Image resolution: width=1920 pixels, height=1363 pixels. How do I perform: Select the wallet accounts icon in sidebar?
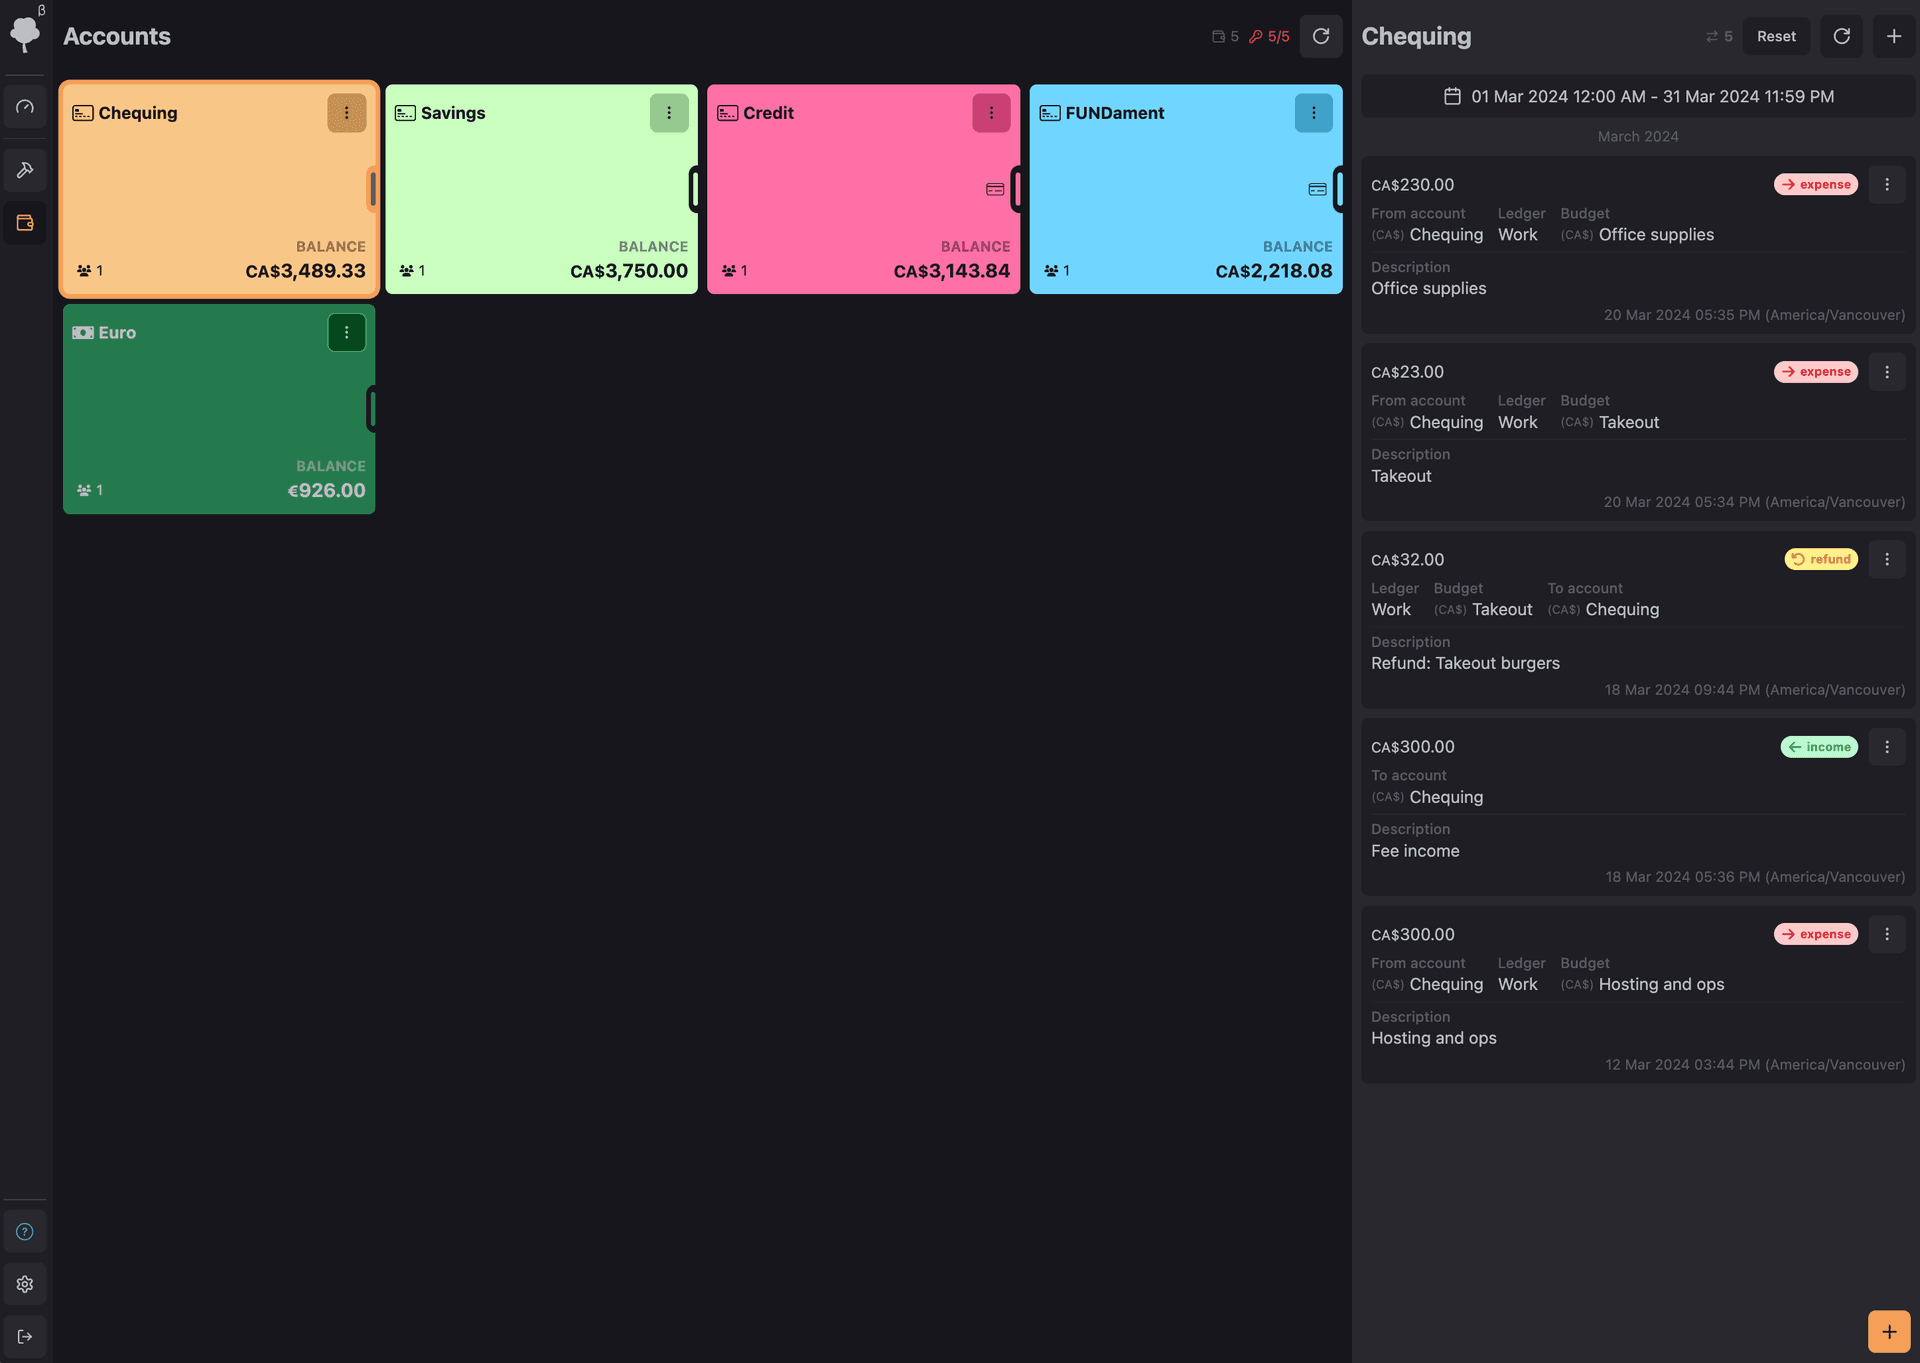point(25,223)
